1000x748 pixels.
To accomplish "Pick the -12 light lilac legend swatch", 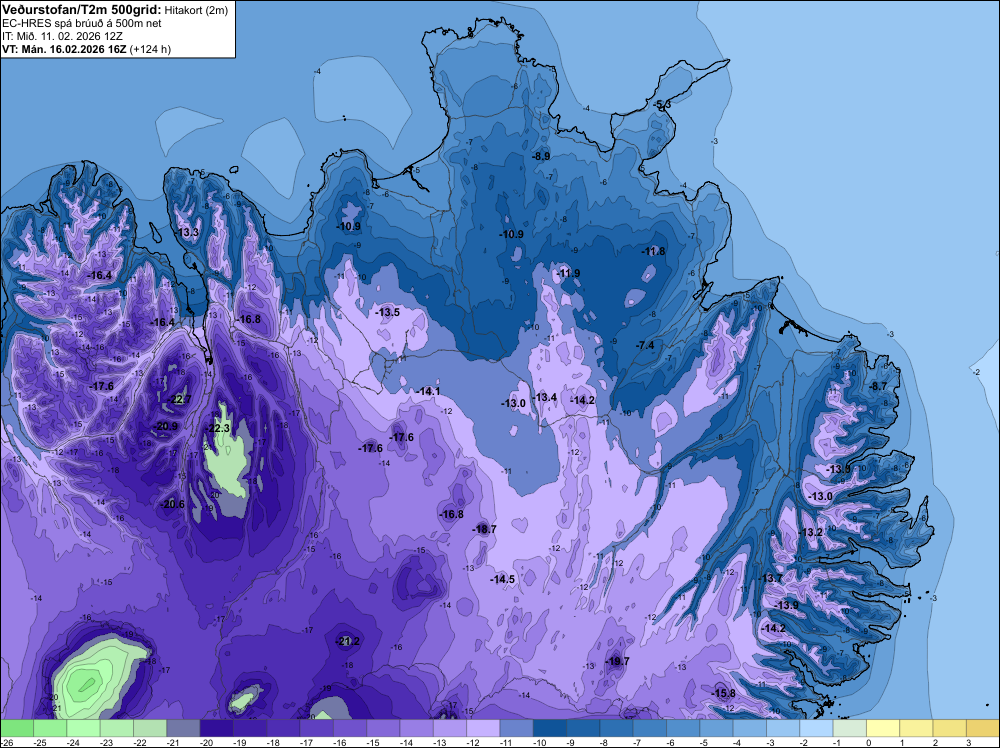I will (483, 728).
